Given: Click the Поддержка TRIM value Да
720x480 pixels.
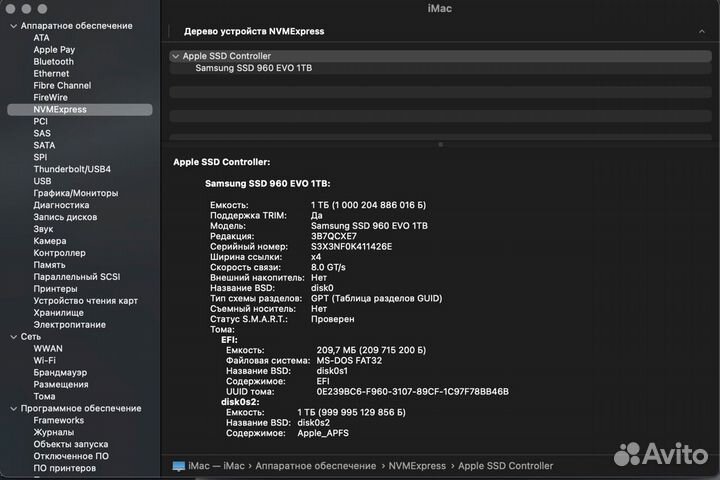Looking at the screenshot, I should 316,215.
